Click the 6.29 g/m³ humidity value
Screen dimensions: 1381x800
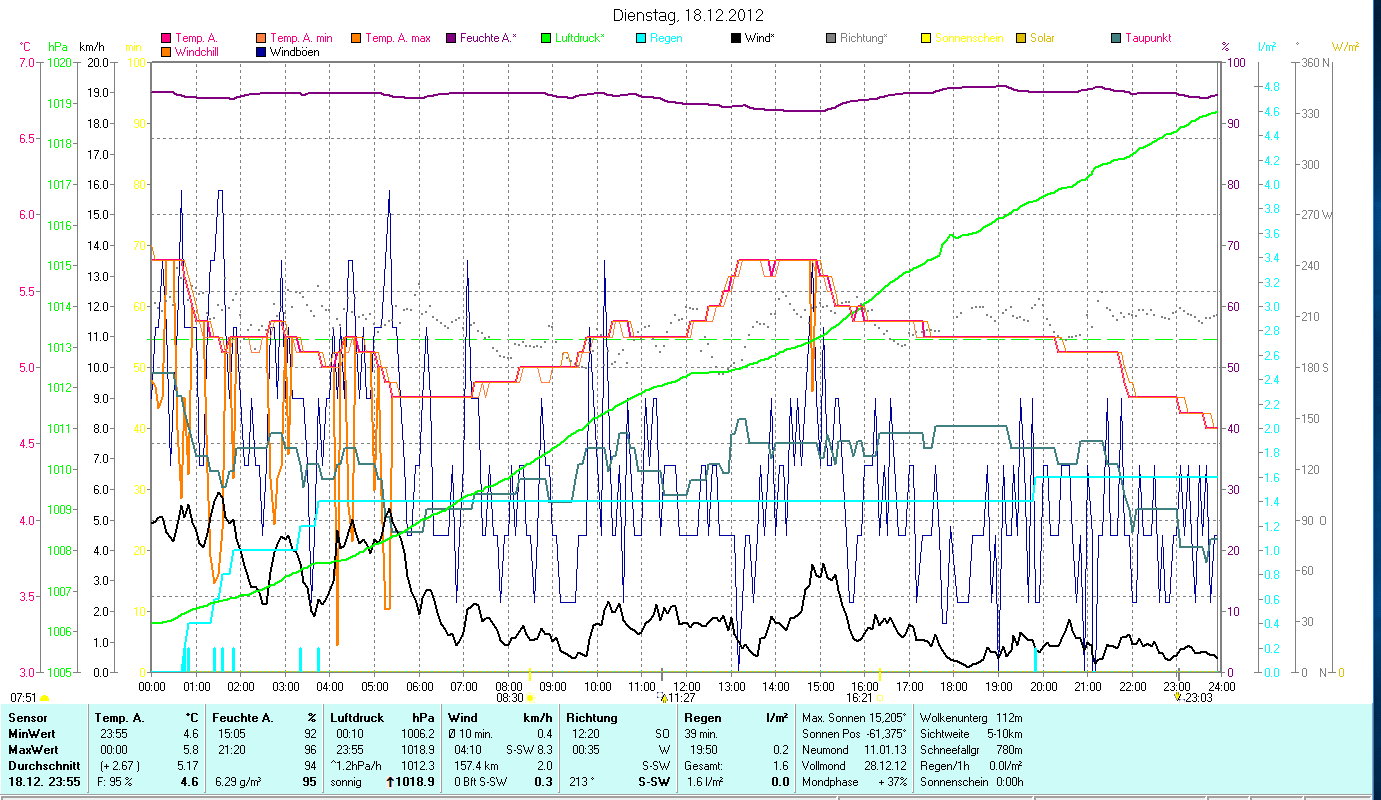click(x=239, y=782)
